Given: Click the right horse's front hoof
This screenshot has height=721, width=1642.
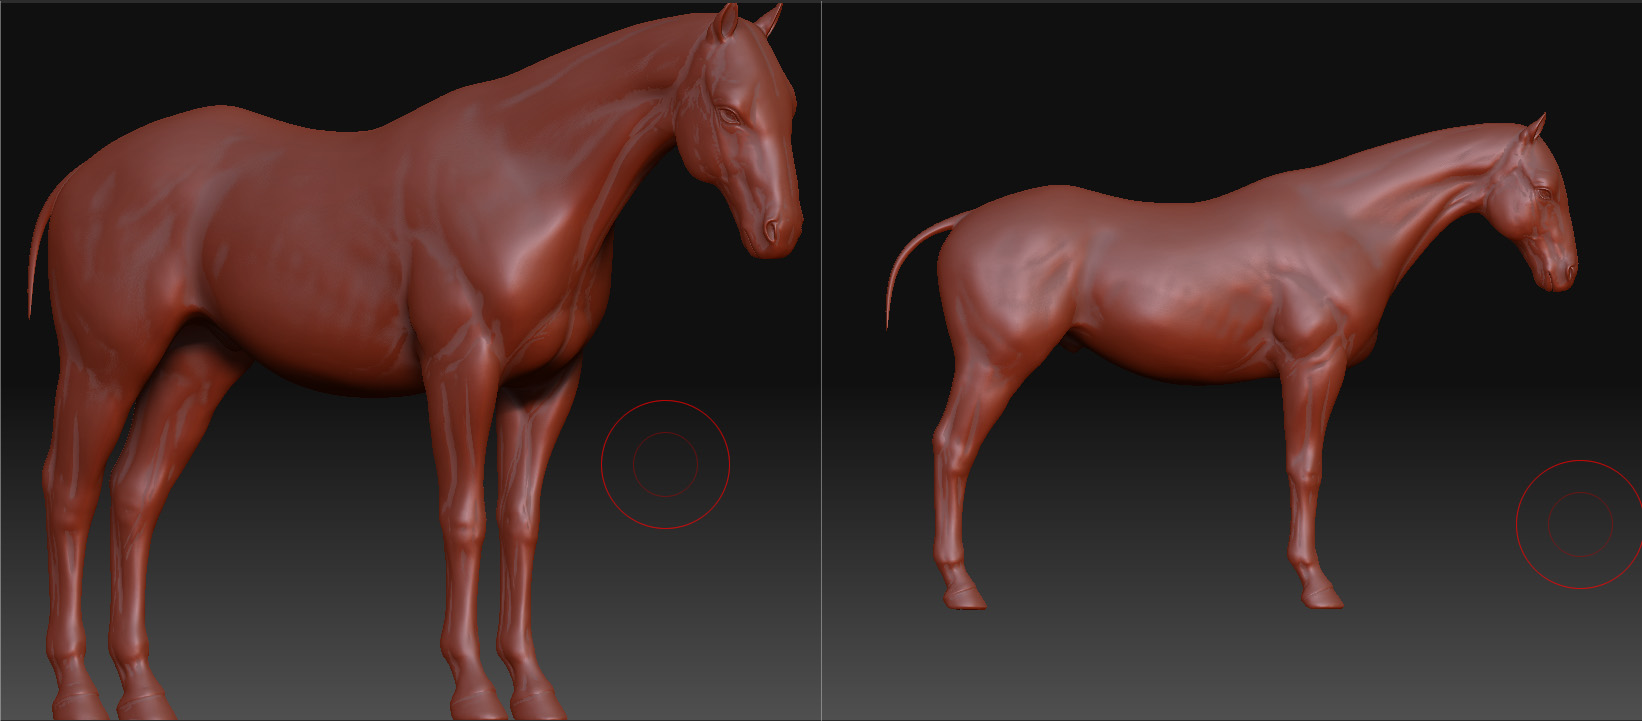Looking at the screenshot, I should pos(1323,597).
